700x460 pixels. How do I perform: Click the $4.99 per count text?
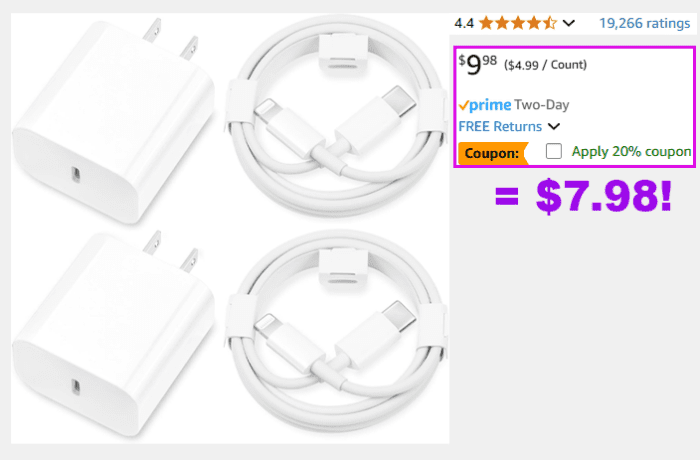[x=545, y=66]
